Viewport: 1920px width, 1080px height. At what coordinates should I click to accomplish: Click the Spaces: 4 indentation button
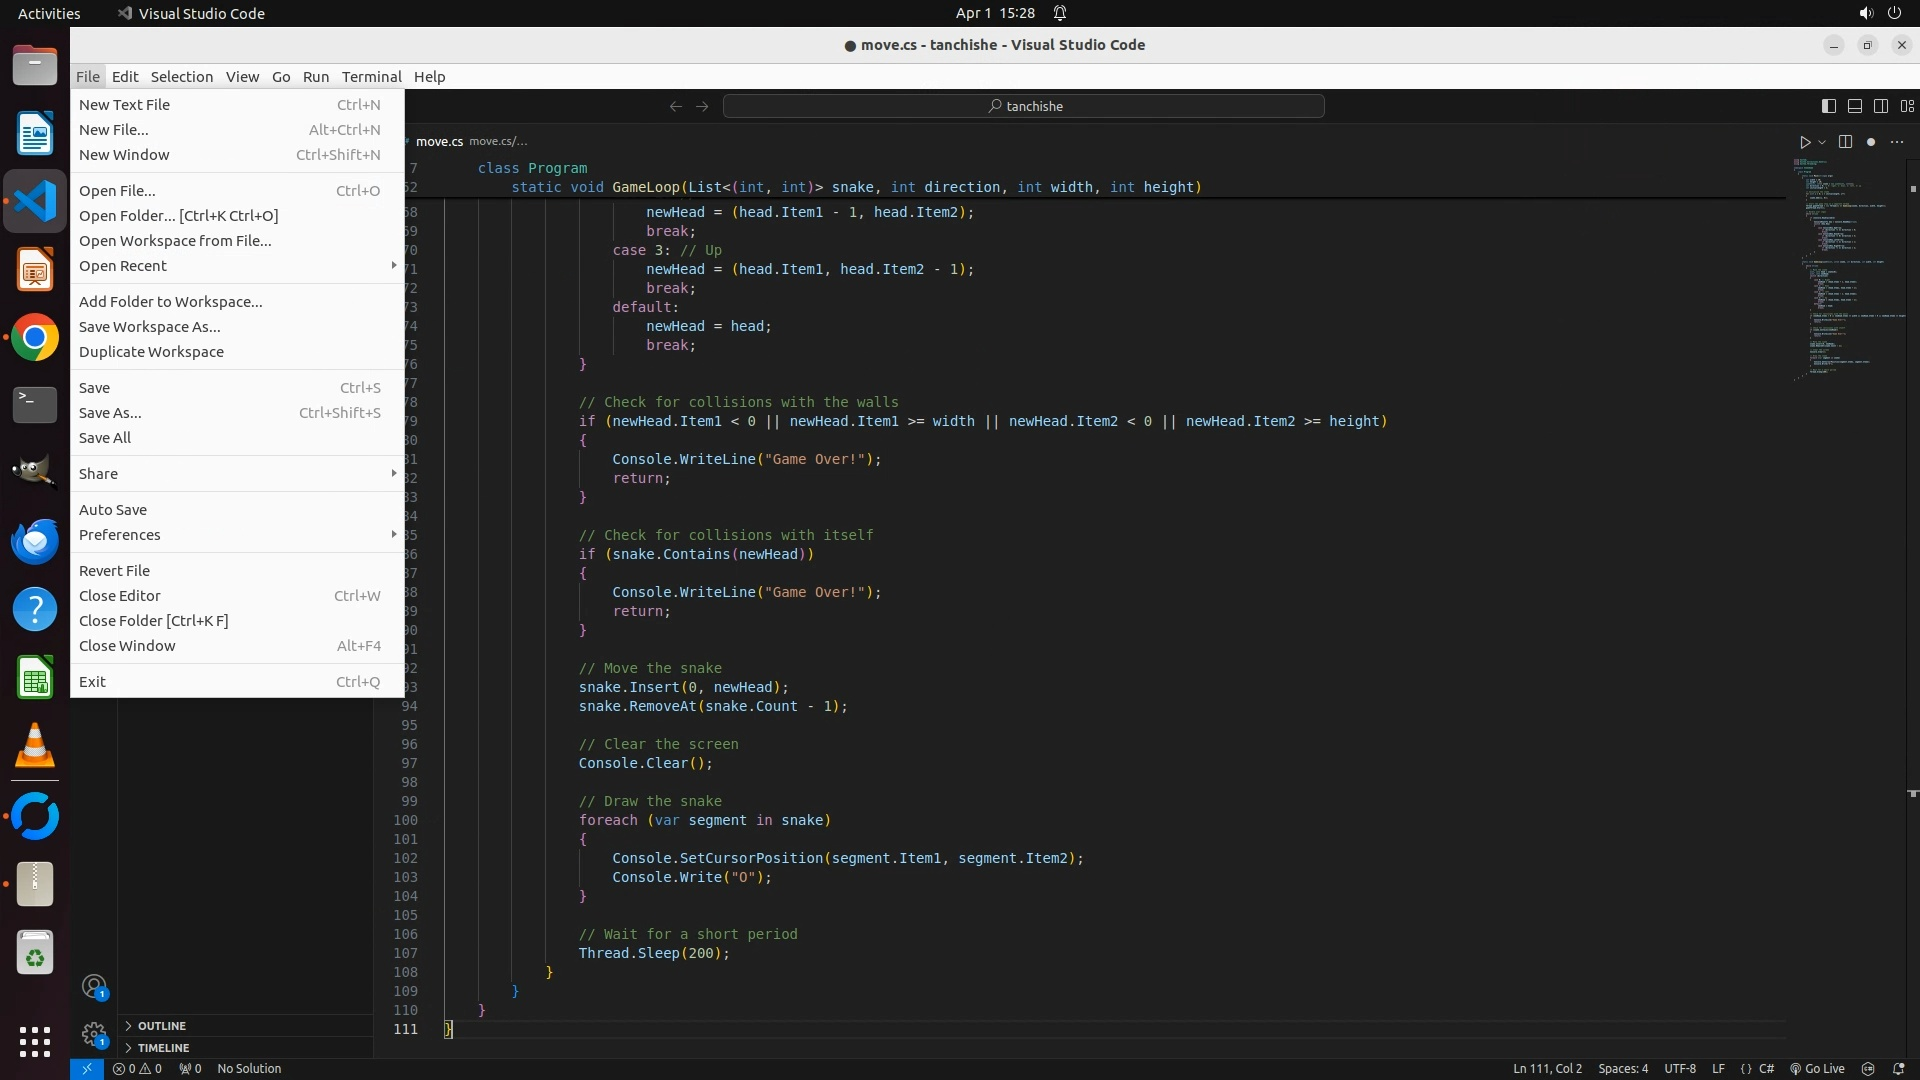tap(1622, 1068)
